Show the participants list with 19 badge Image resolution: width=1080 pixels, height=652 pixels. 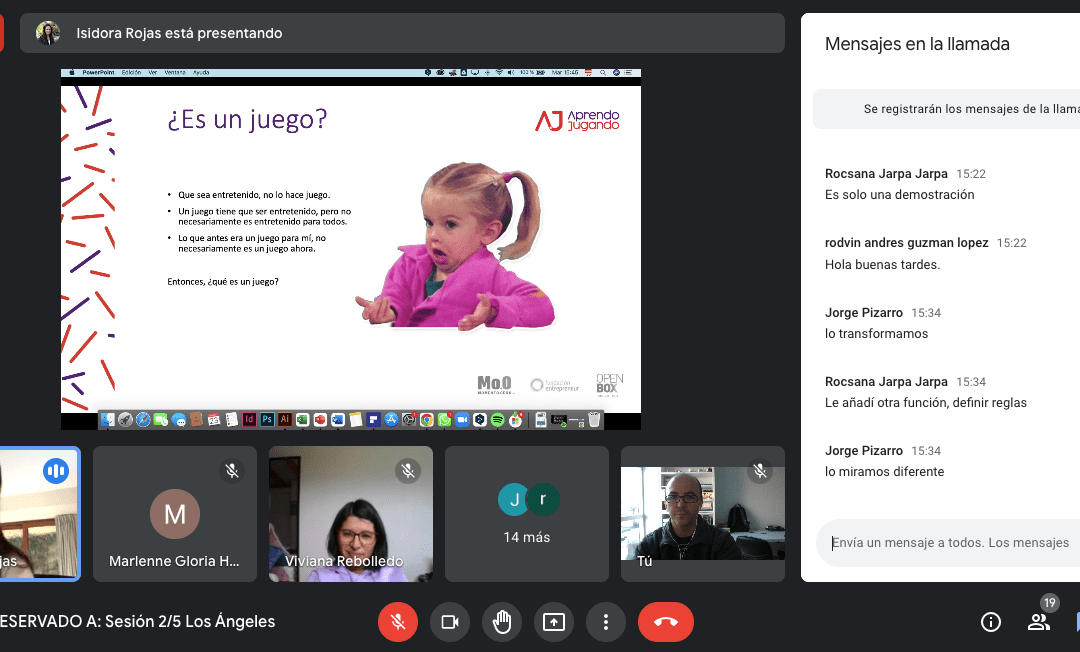1039,621
